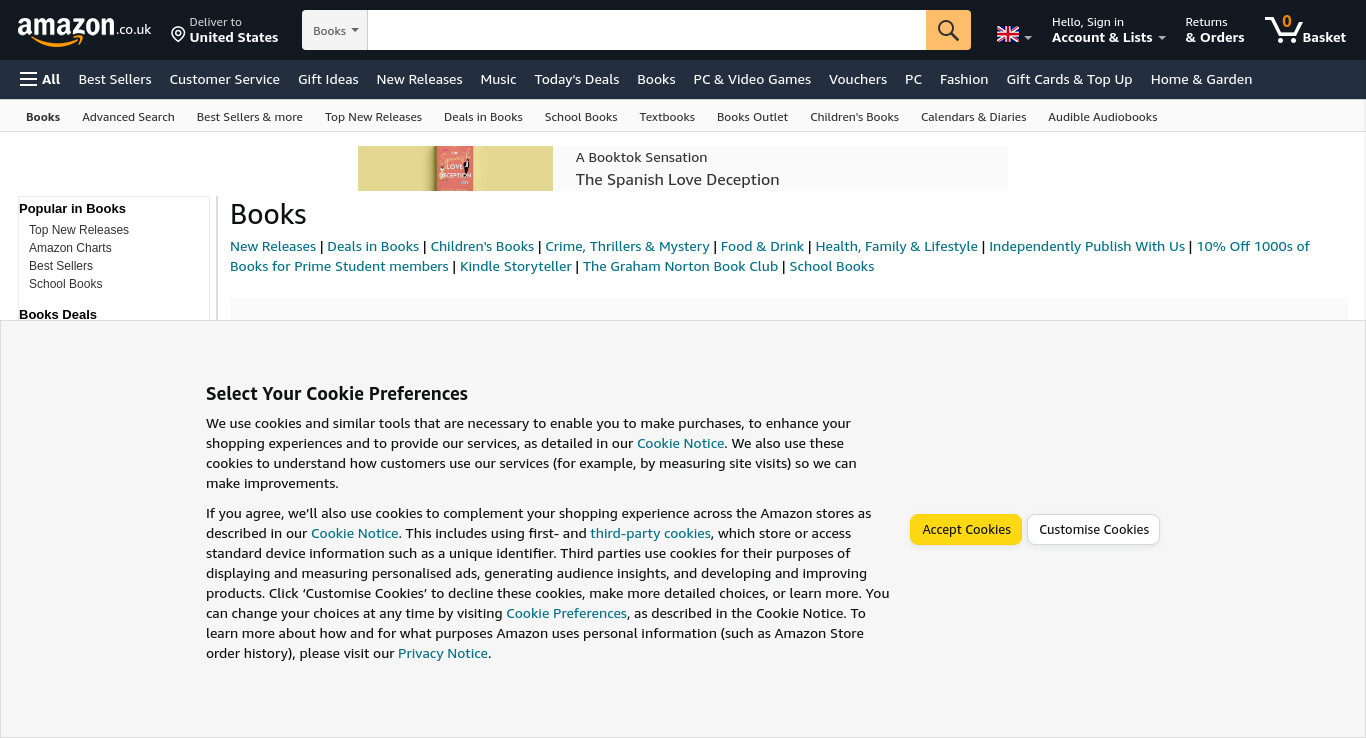
Task: Click the Spanish Love Deception book cover
Action: point(454,168)
